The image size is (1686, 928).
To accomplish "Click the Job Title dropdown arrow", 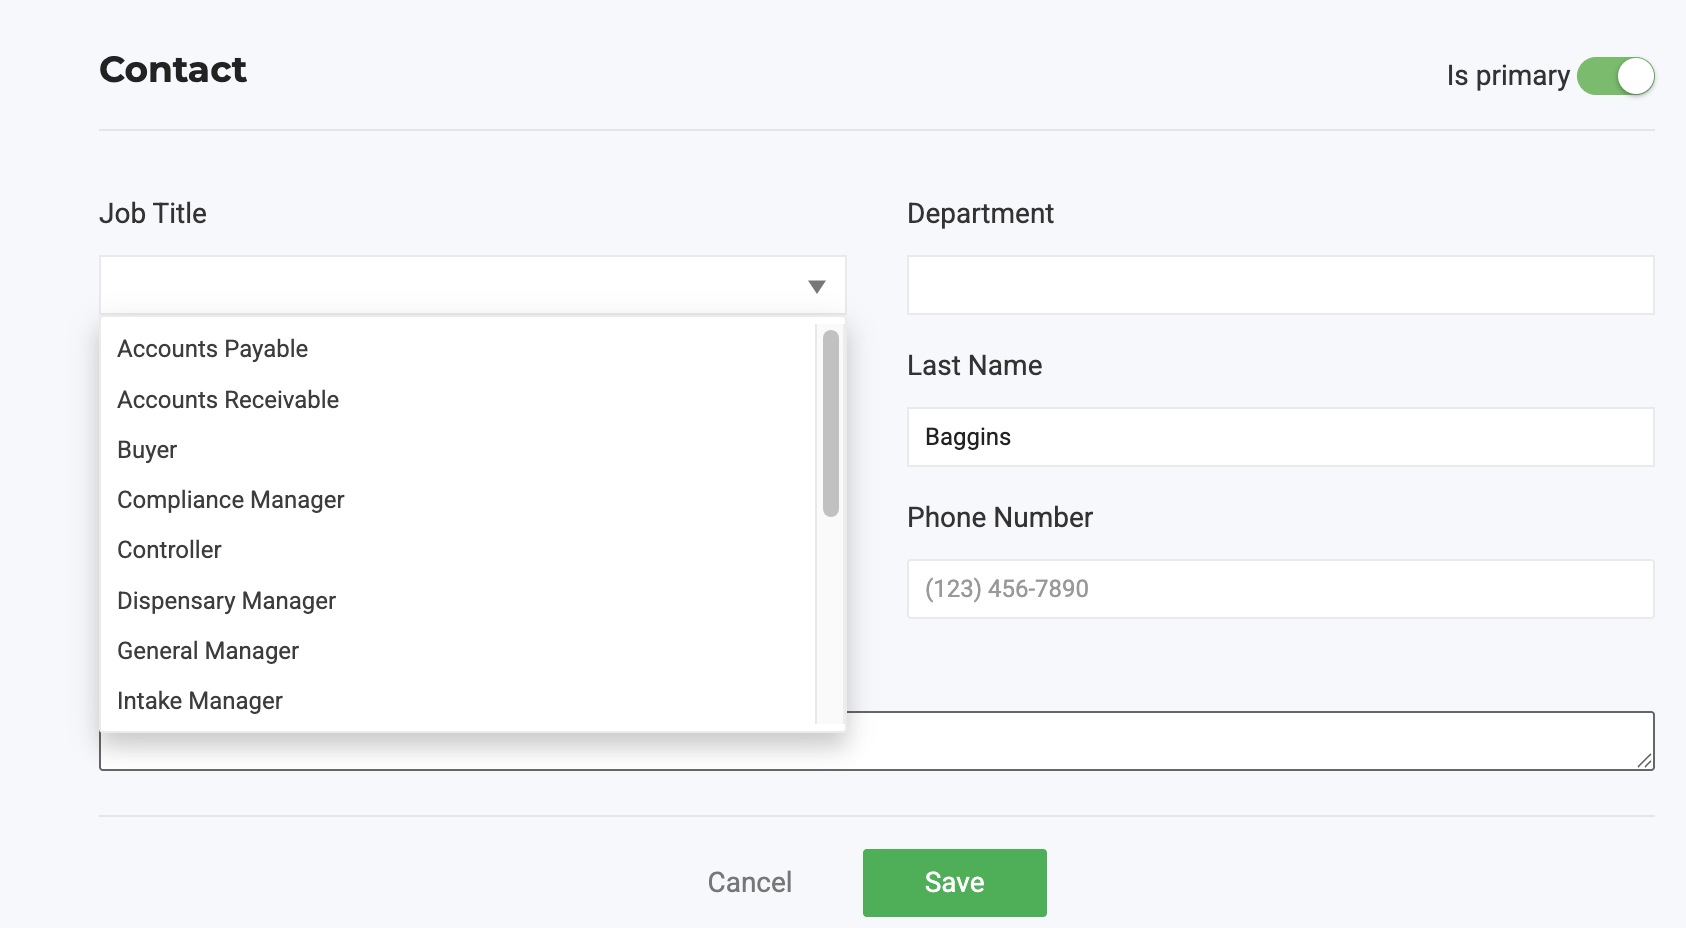I will (x=816, y=287).
